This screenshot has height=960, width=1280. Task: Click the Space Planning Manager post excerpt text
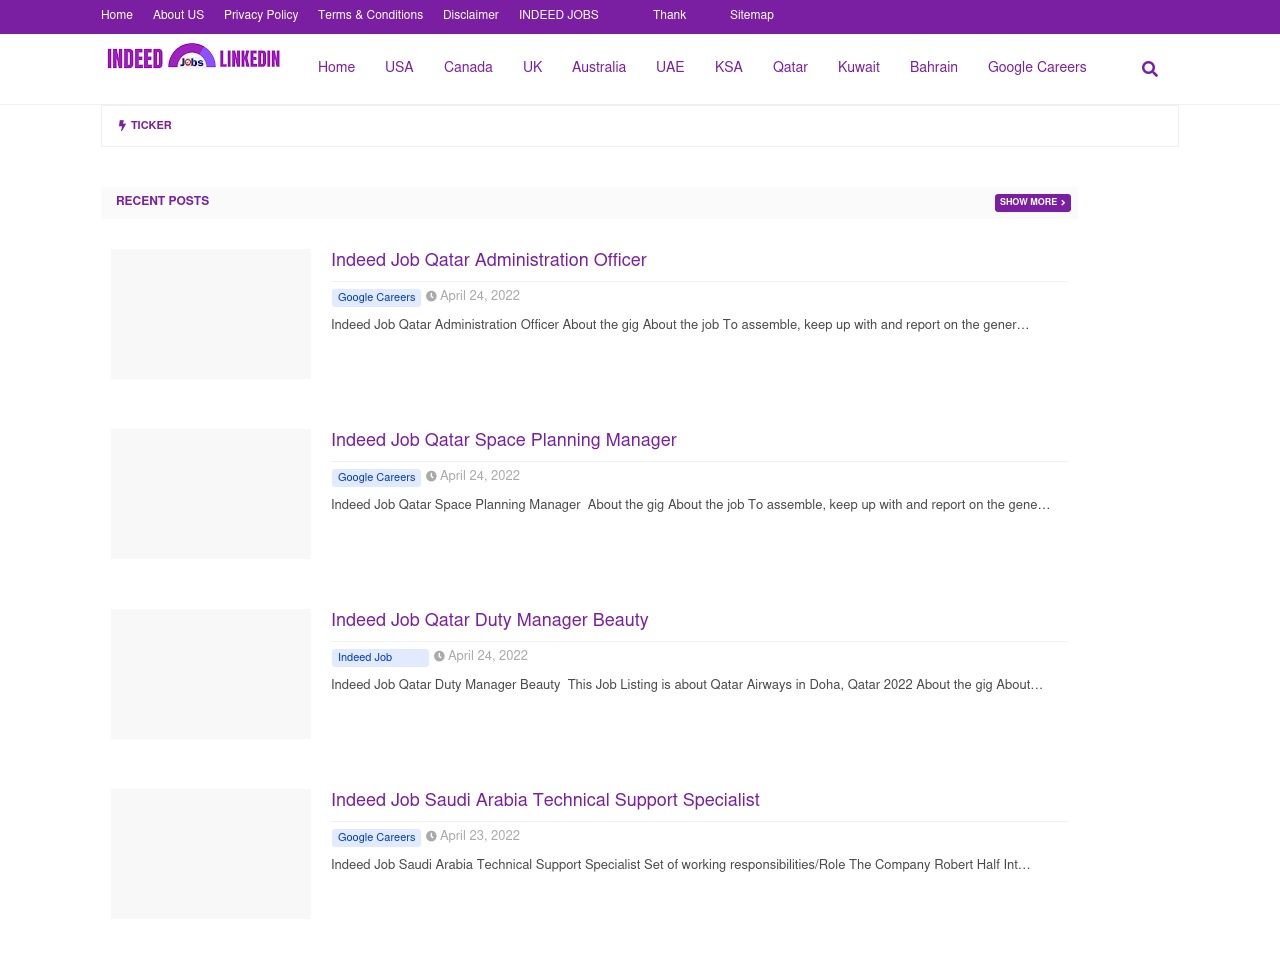point(691,505)
